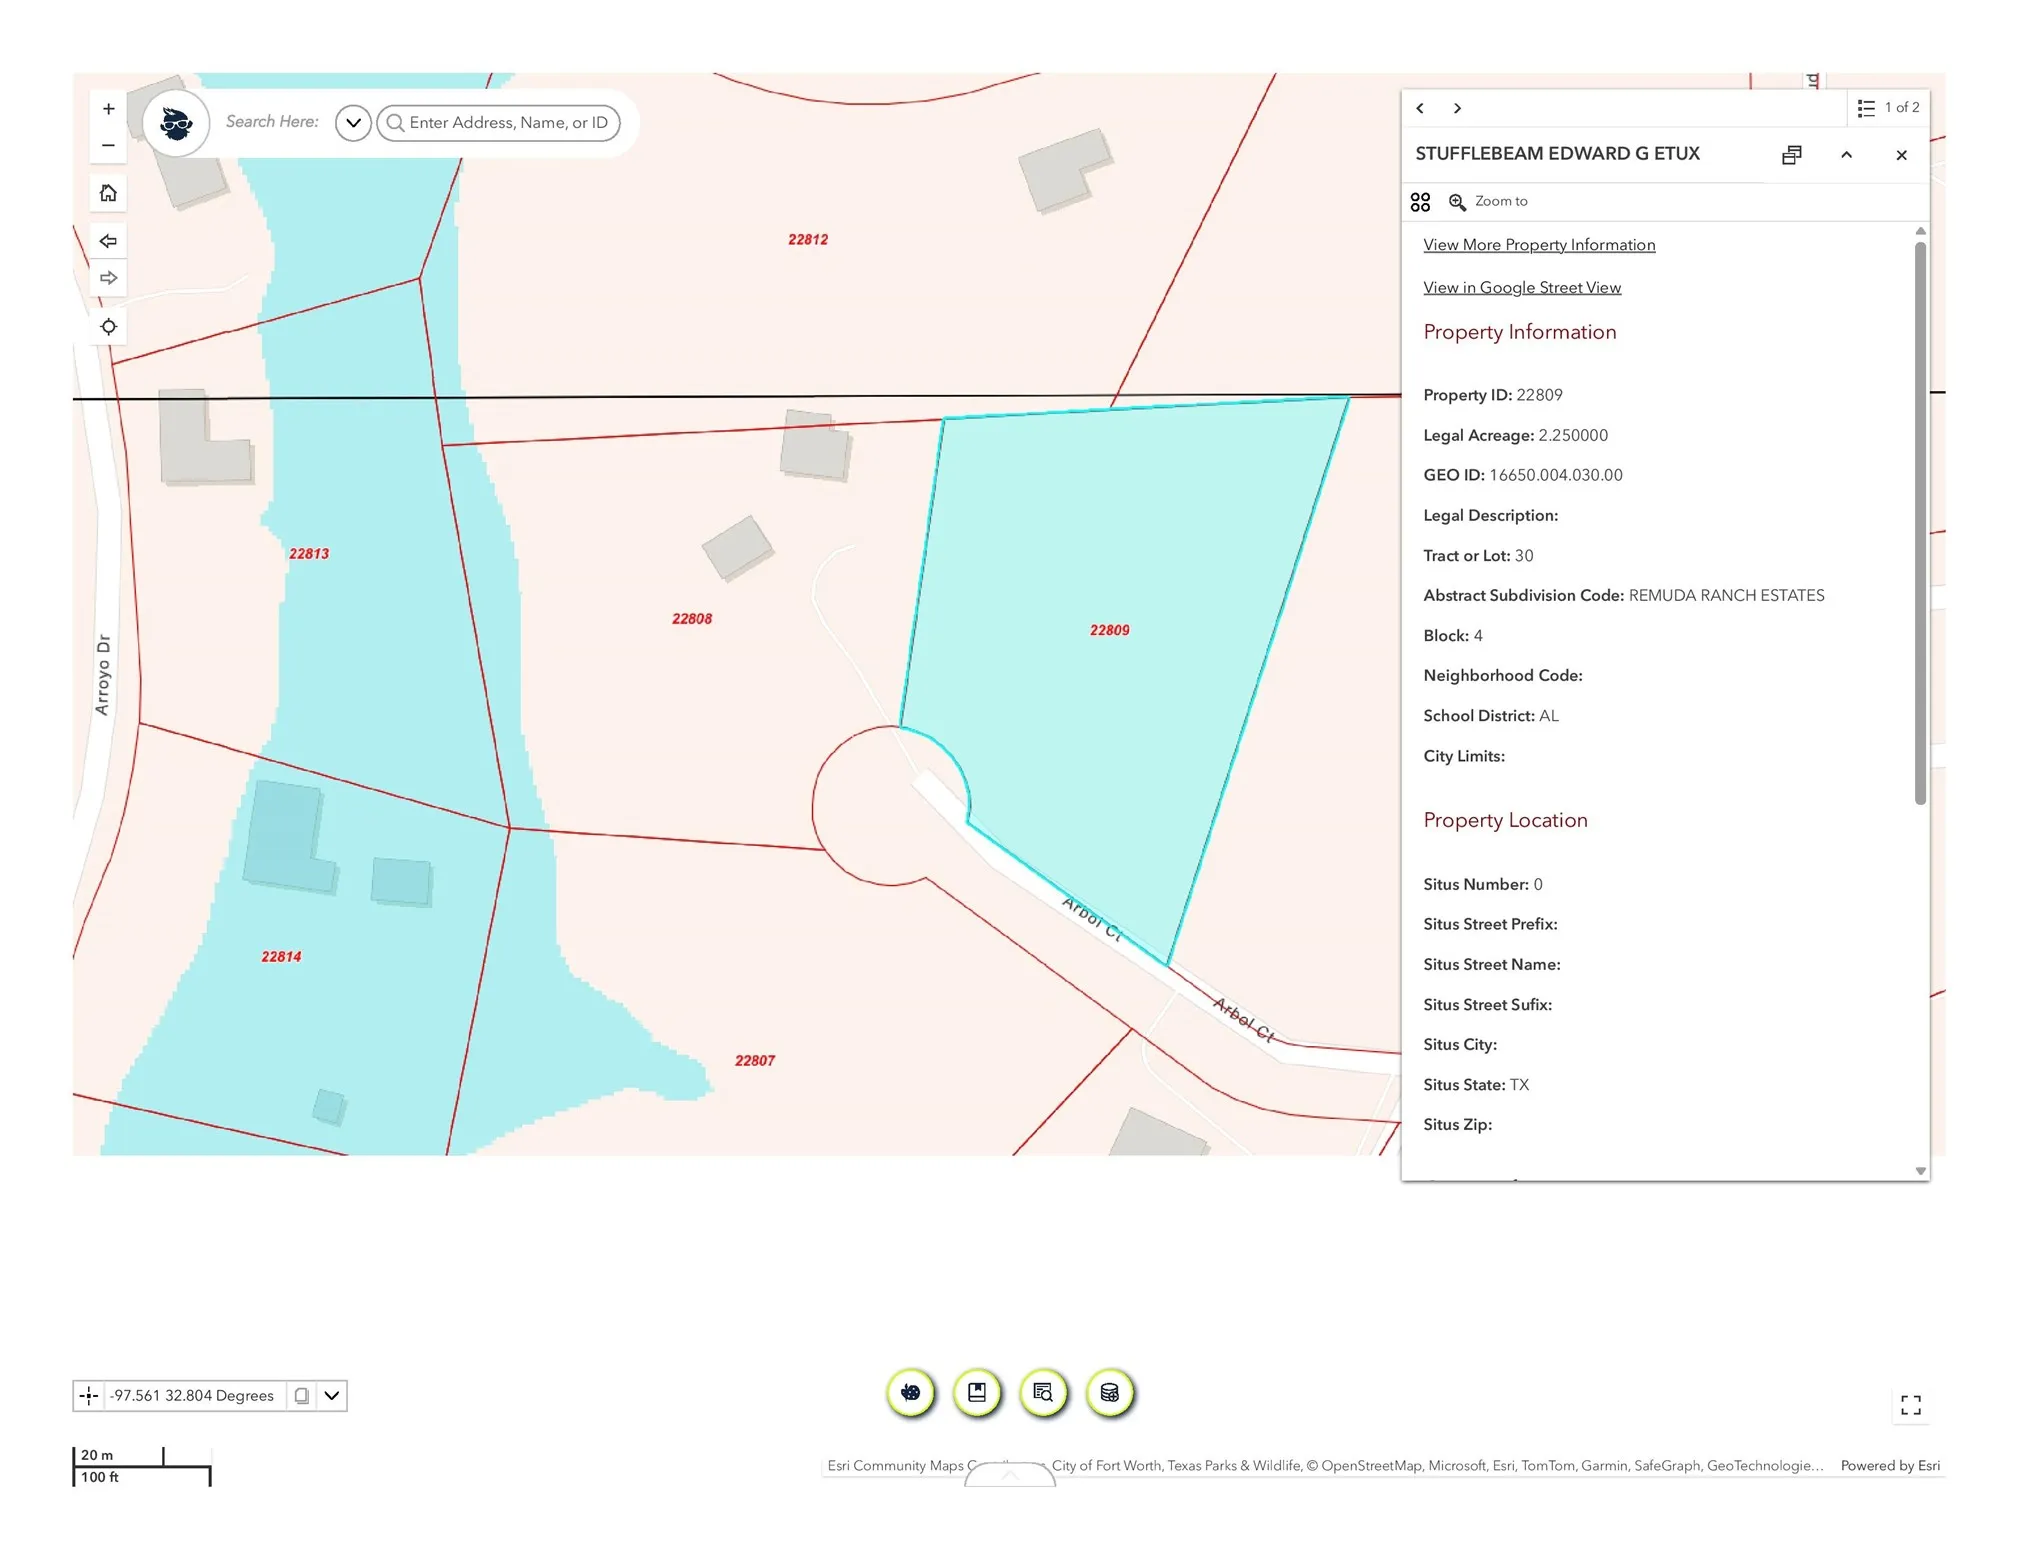
Task: Find my location crosshair button
Action: tap(108, 327)
